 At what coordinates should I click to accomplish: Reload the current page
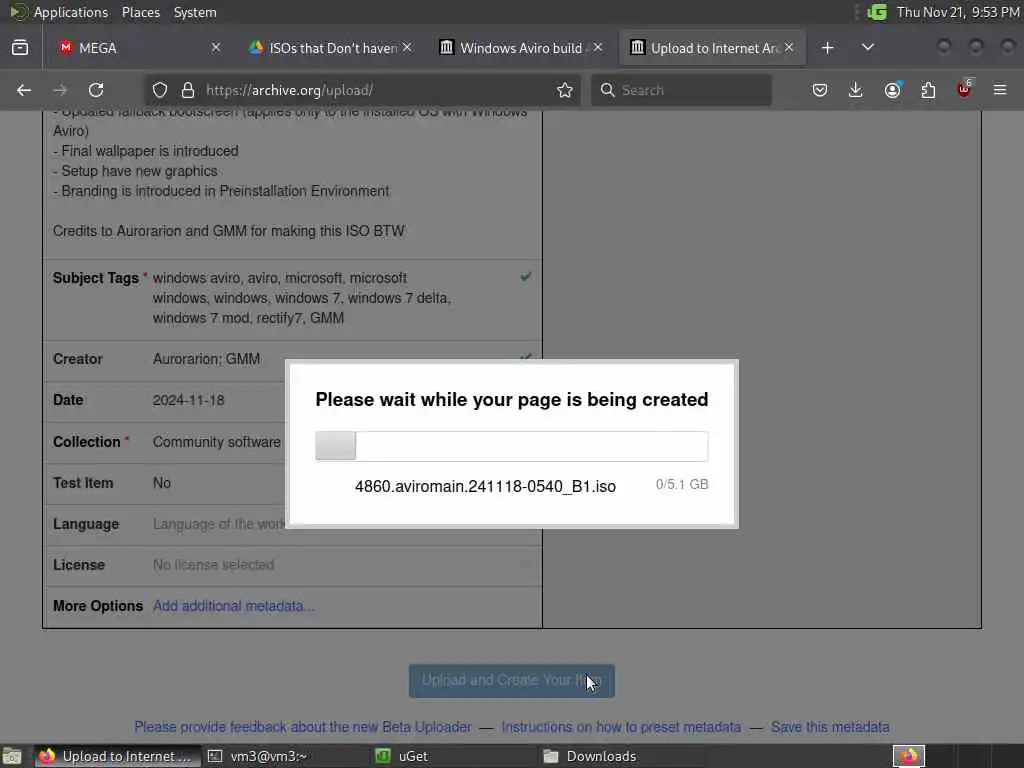pyautogui.click(x=96, y=90)
